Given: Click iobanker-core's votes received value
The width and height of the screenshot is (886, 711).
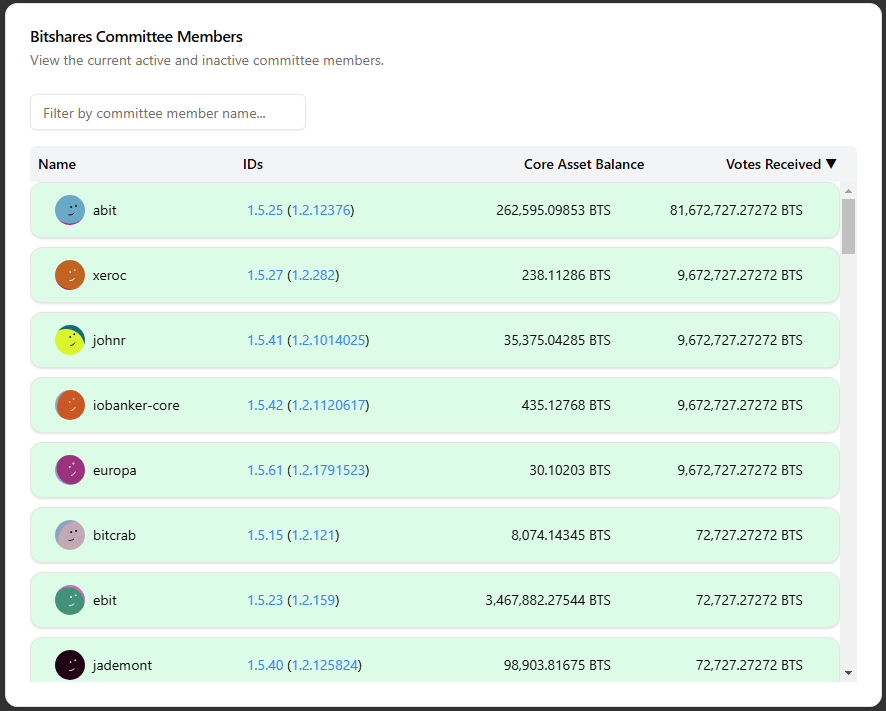Looking at the screenshot, I should 740,405.
